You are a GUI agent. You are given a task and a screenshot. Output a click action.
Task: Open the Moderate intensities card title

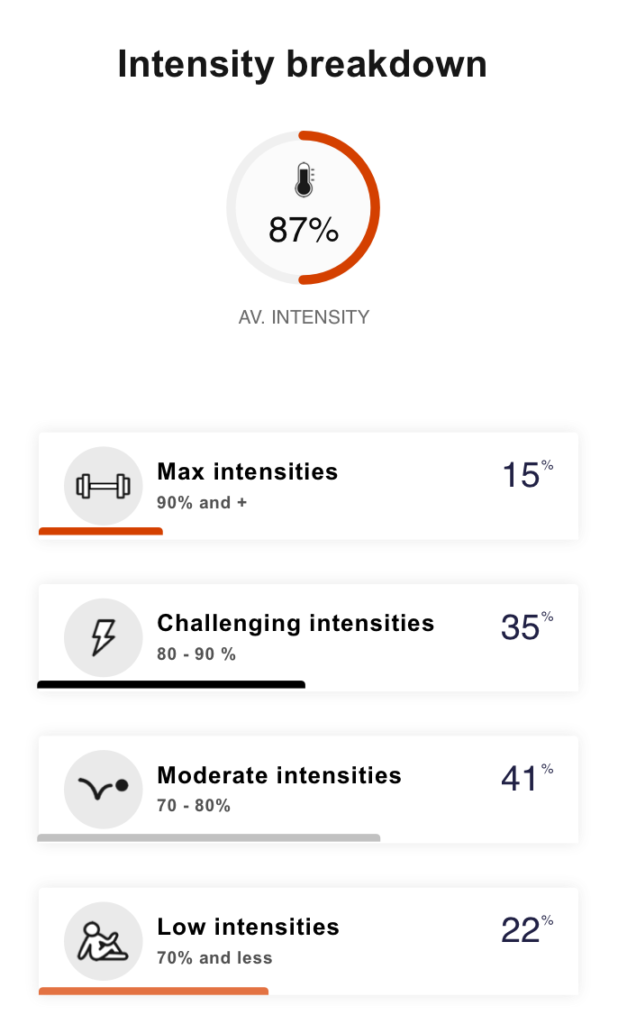[279, 775]
